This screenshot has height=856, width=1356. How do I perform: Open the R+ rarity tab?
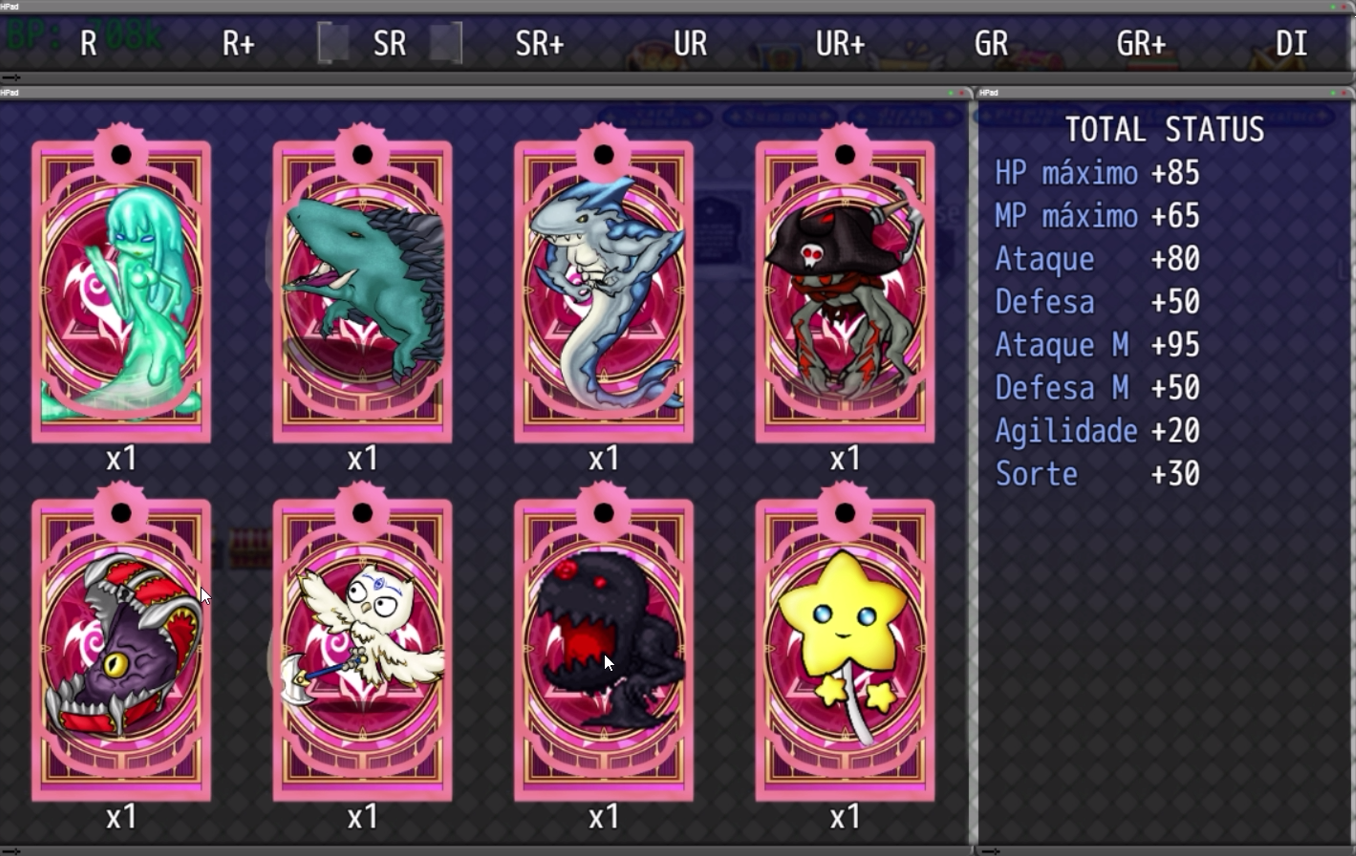click(239, 44)
